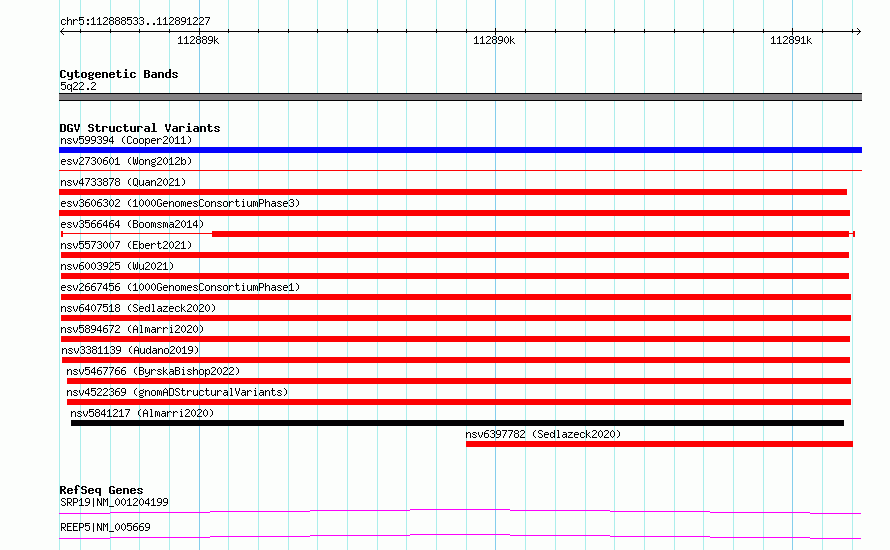890x550 pixels.
Task: Click the right arrow end of ruler
Action: (858, 32)
